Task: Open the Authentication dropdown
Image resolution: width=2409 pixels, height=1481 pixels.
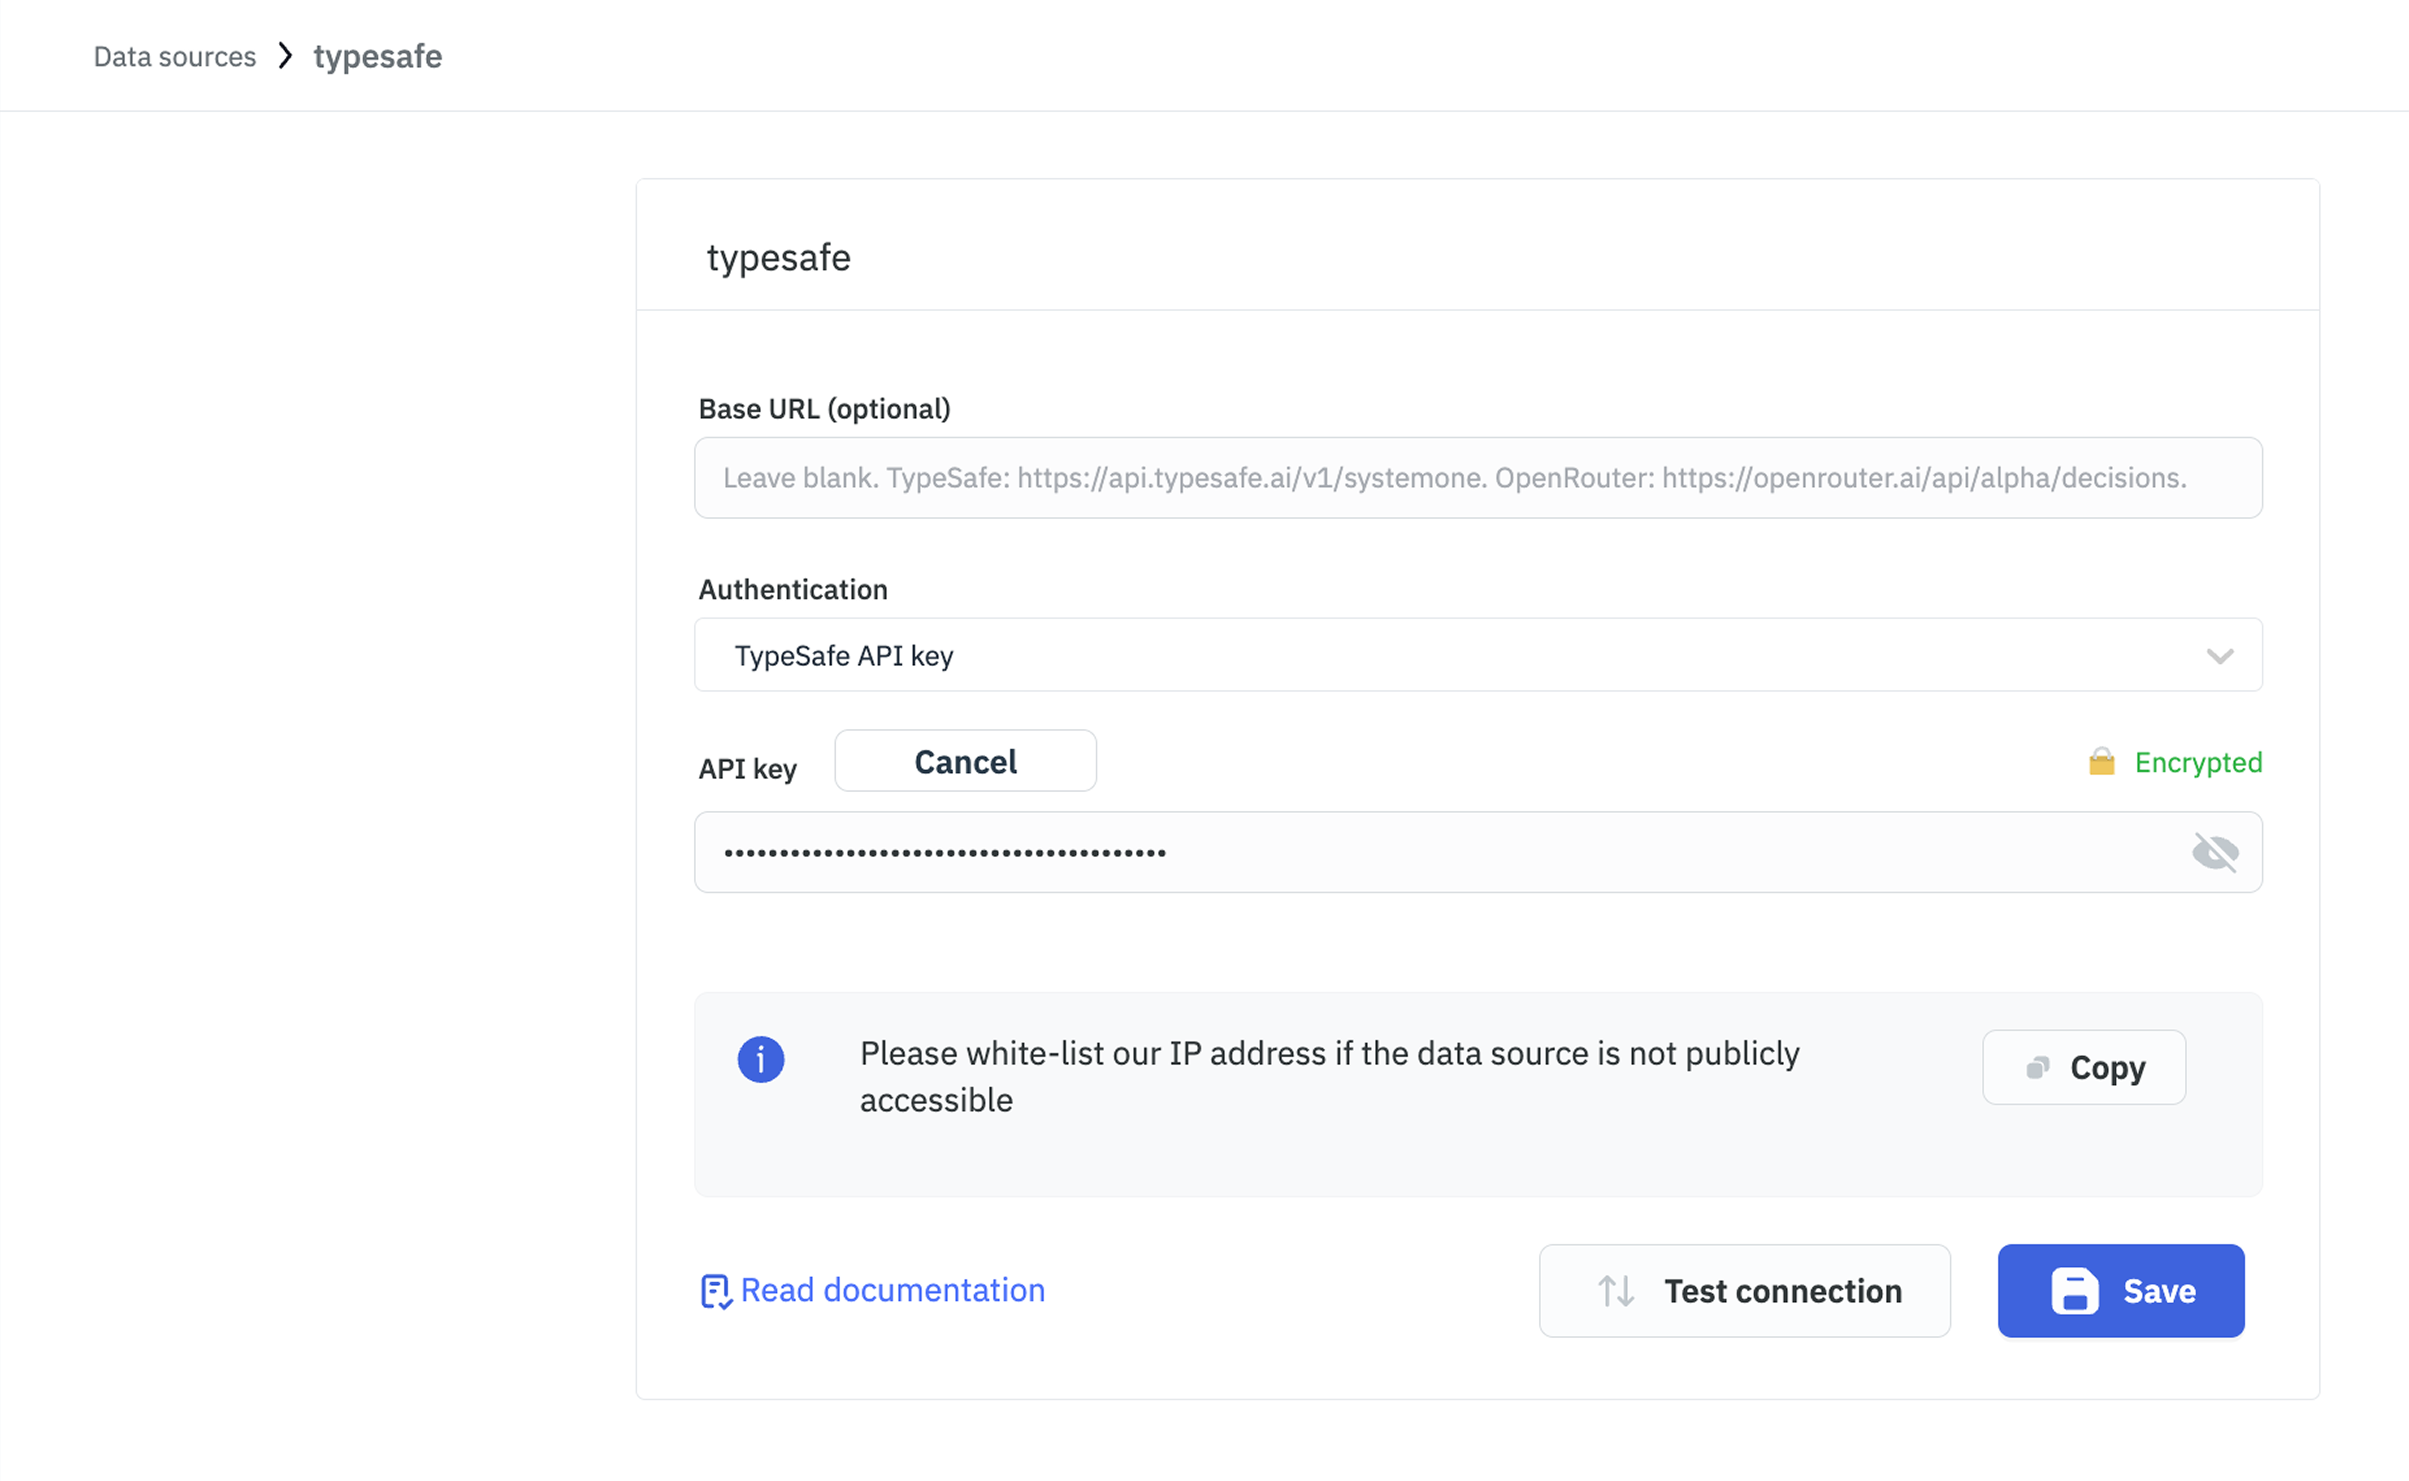Action: 1478,655
